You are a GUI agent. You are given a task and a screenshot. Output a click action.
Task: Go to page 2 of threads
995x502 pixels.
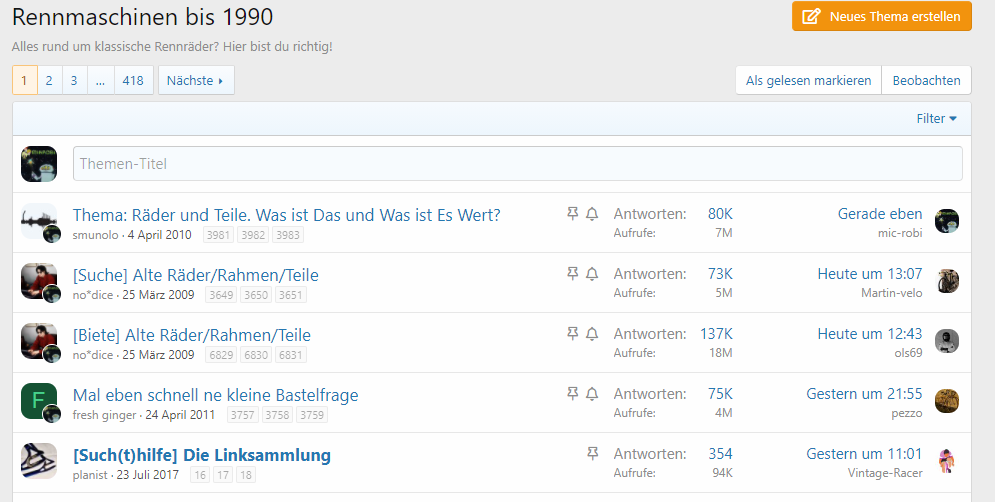click(50, 80)
